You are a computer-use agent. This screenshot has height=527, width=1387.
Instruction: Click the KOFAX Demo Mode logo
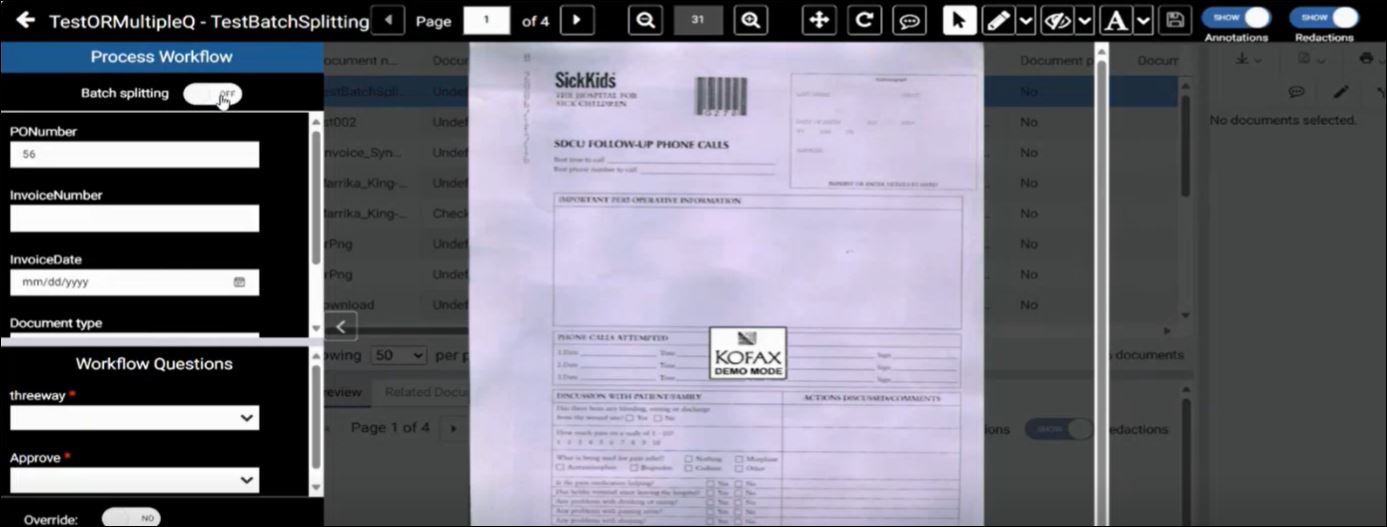748,353
